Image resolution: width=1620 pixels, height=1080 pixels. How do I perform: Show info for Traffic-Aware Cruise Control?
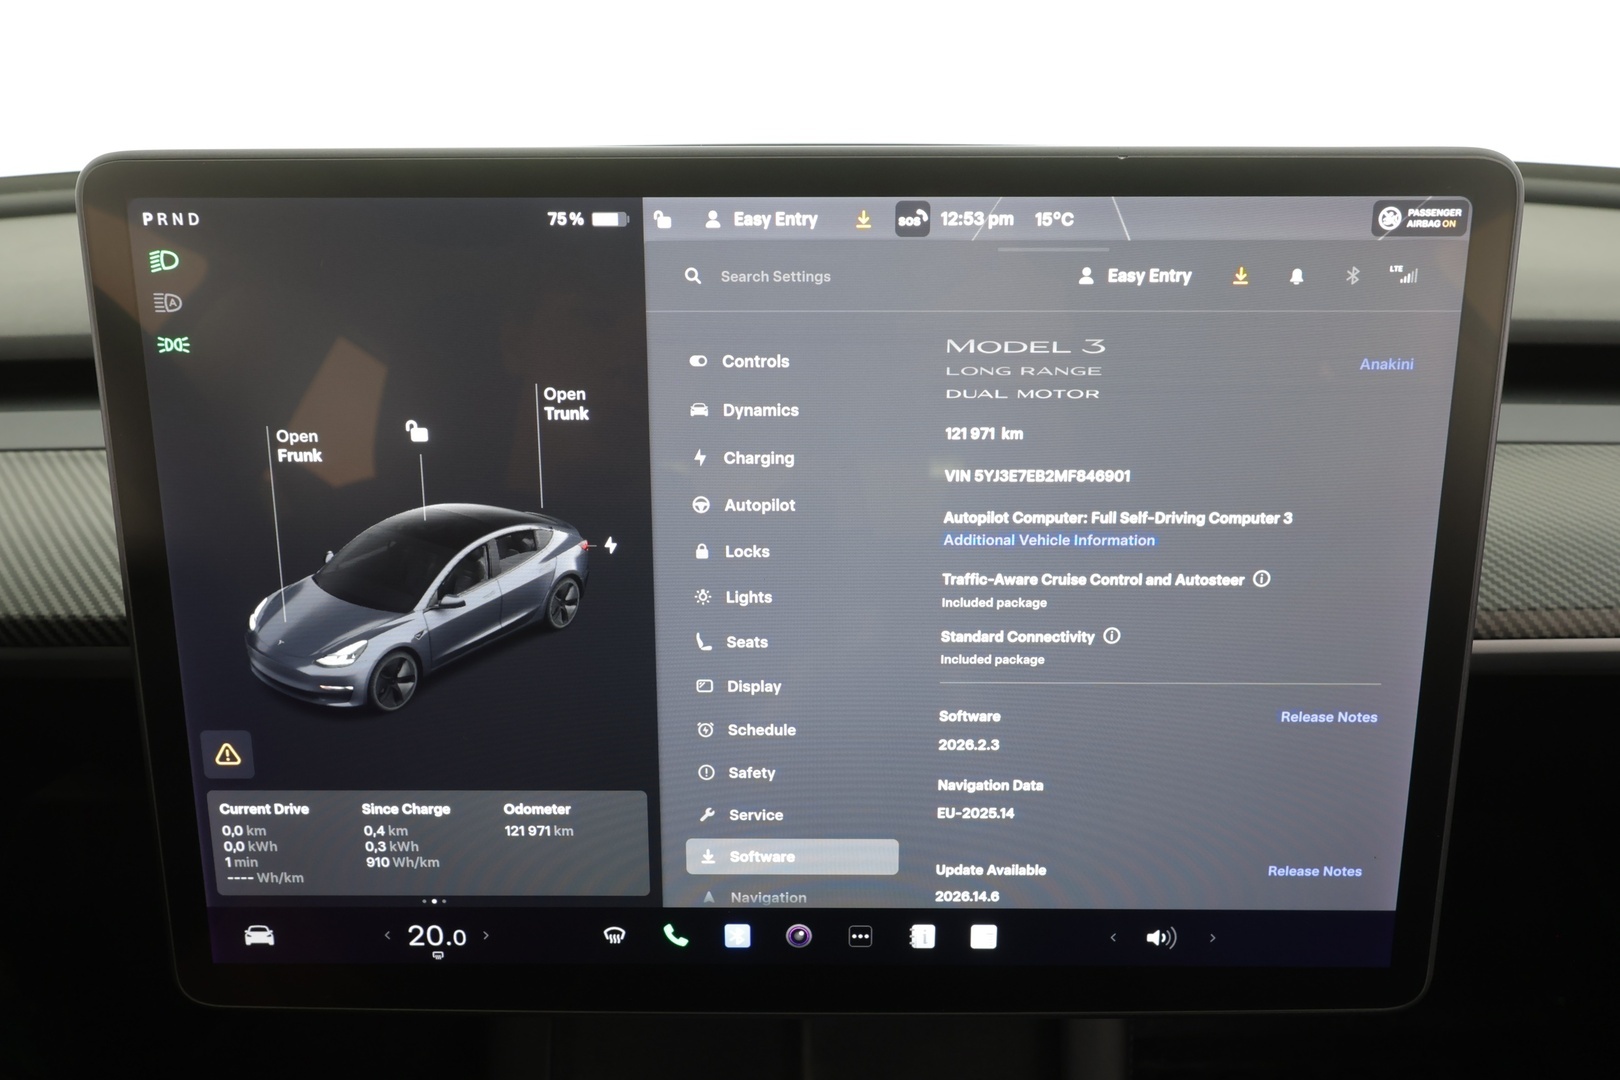[1262, 579]
